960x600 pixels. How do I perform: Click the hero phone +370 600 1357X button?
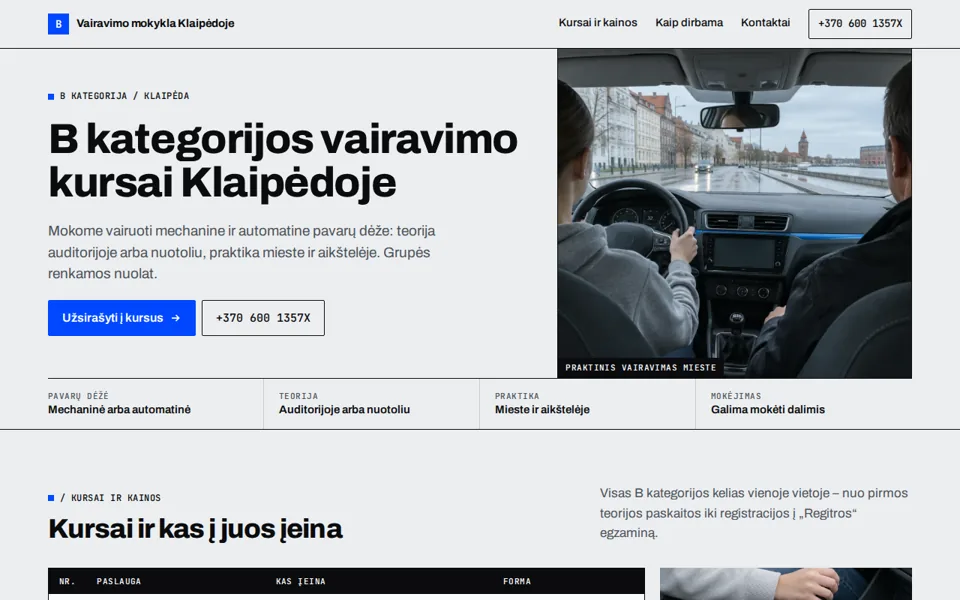tap(263, 318)
